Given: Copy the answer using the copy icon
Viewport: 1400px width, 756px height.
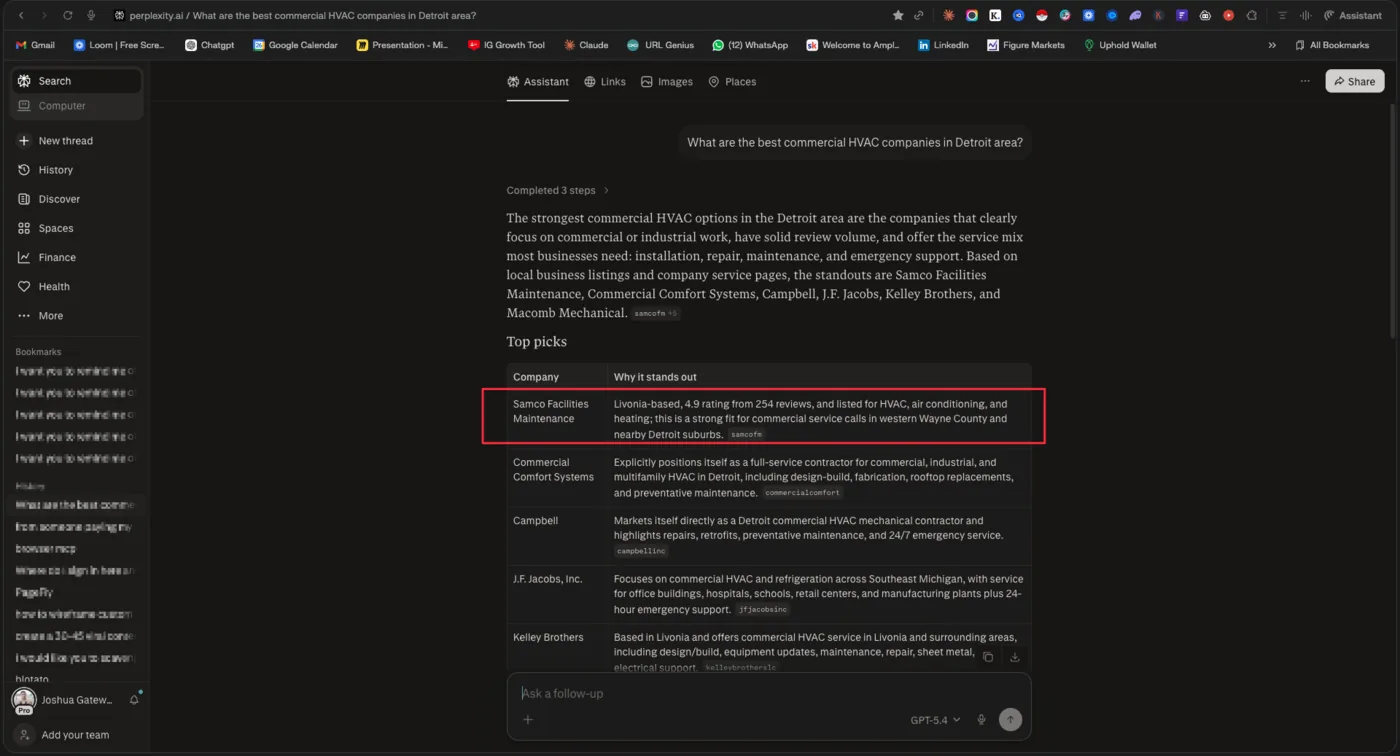Looking at the screenshot, I should [x=988, y=657].
